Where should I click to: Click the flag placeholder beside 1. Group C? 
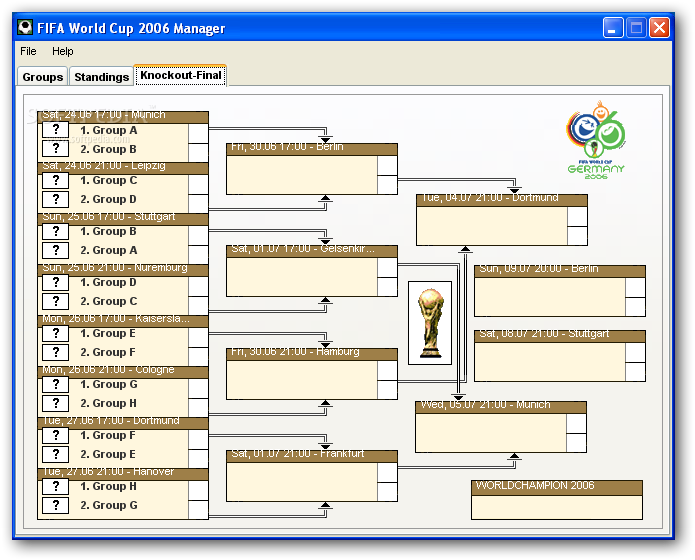(x=55, y=180)
